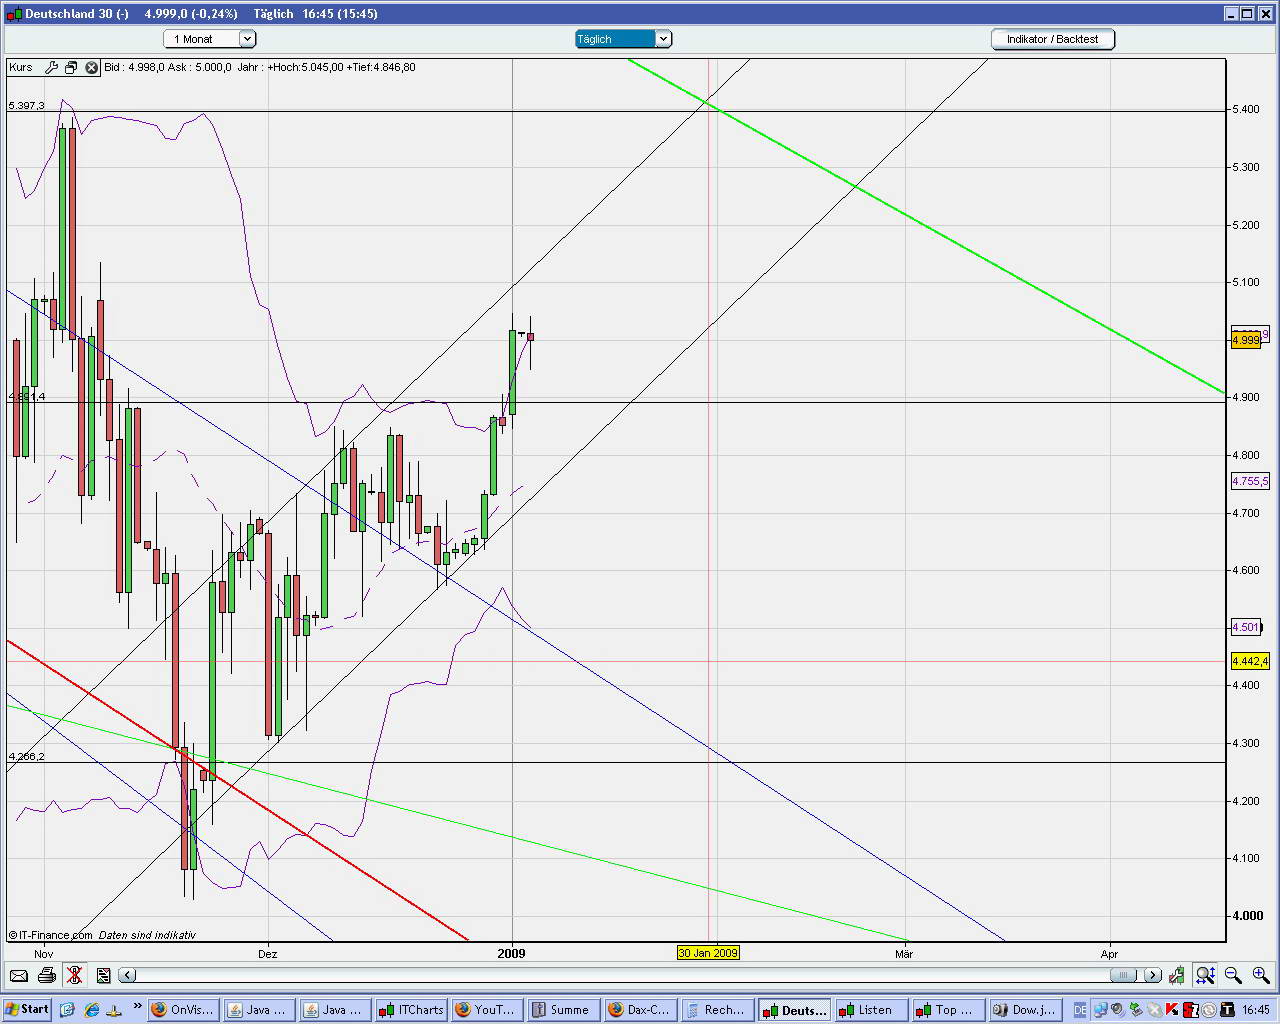Click the Internet Explorer quick launch icon
Image resolution: width=1280 pixels, height=1024 pixels.
92,1010
